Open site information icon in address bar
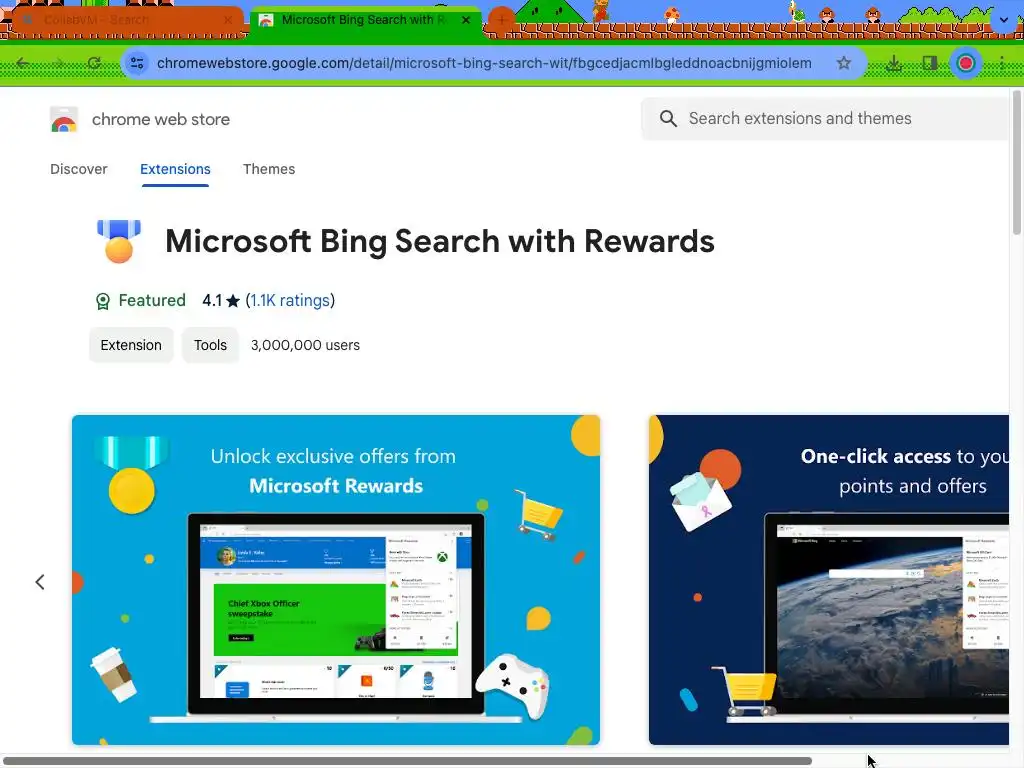The height and width of the screenshot is (768, 1024). [x=137, y=63]
